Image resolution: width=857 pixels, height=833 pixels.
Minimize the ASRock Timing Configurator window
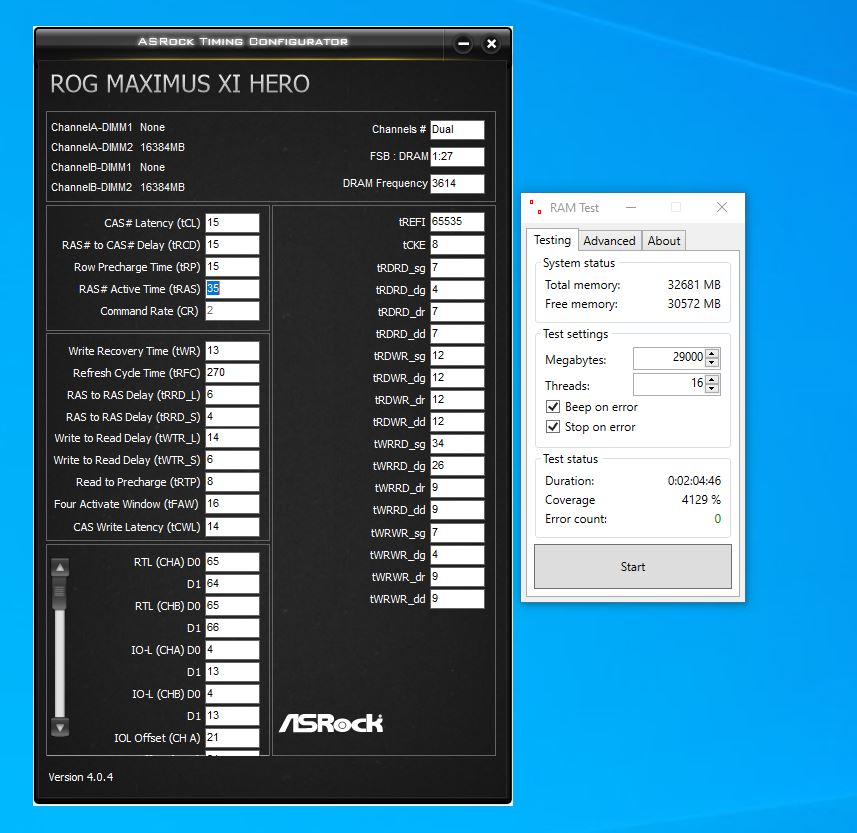pos(463,44)
